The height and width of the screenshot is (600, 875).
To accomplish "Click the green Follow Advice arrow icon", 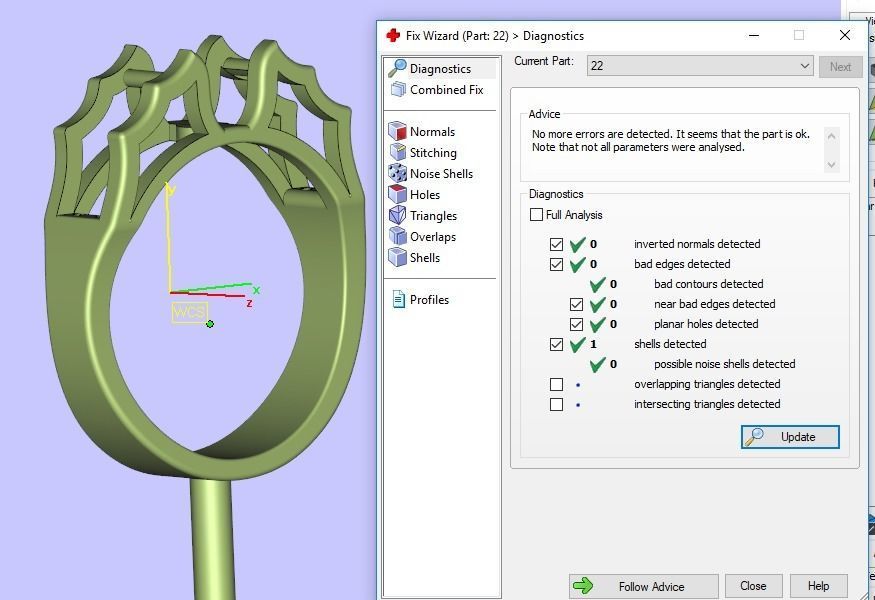I will click(x=584, y=585).
